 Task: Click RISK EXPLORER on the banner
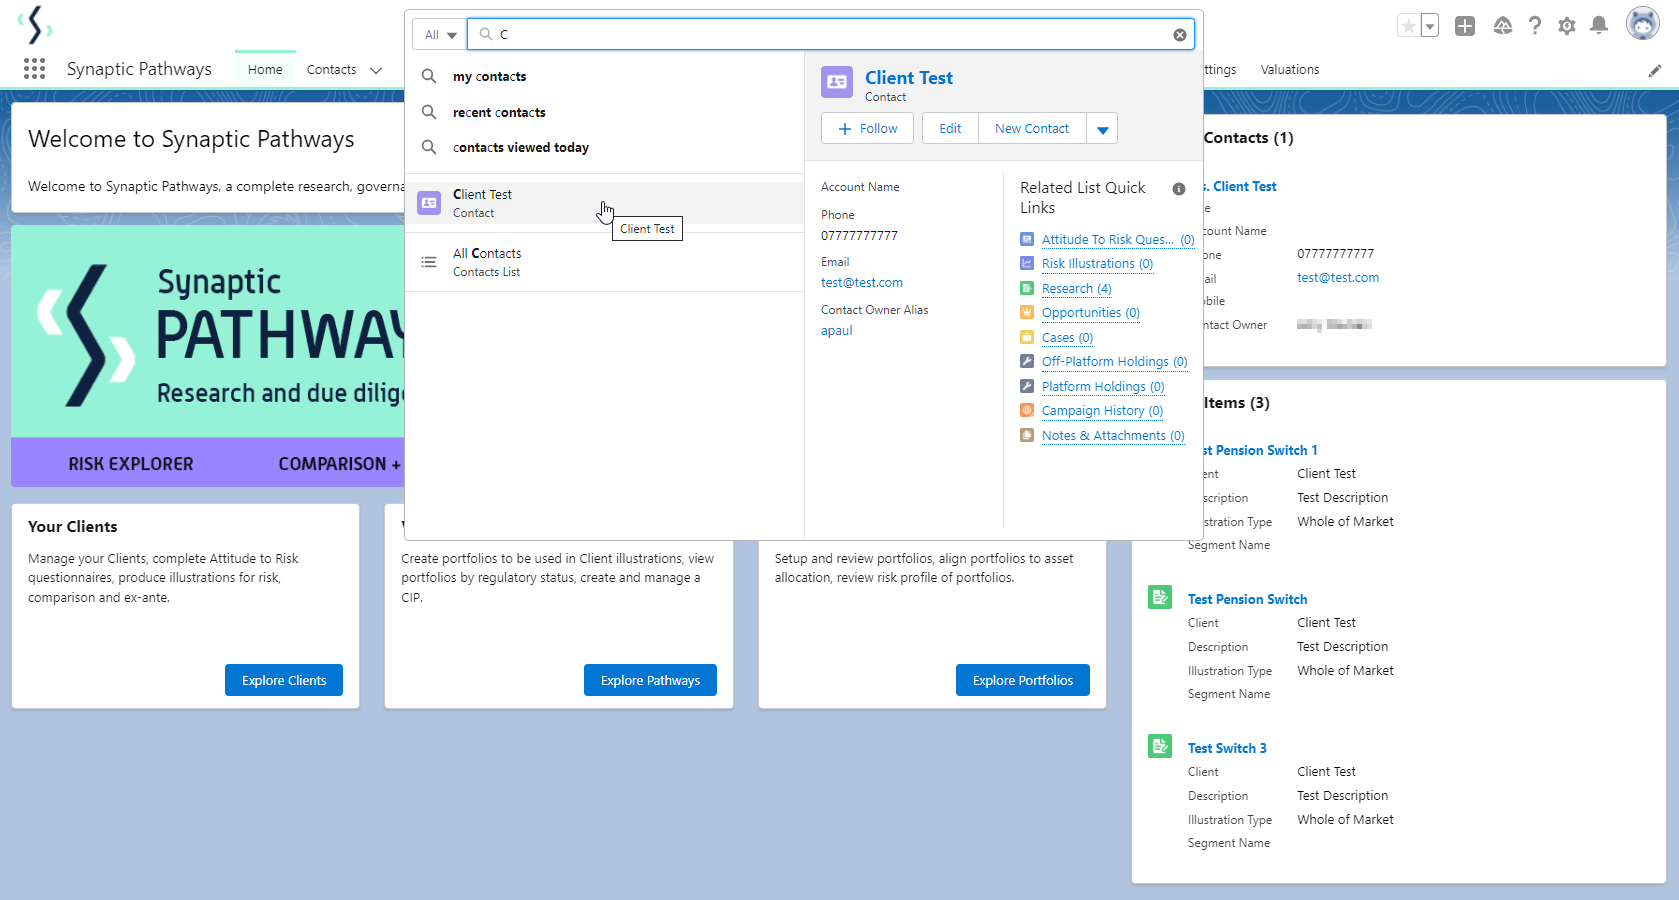pyautogui.click(x=131, y=464)
